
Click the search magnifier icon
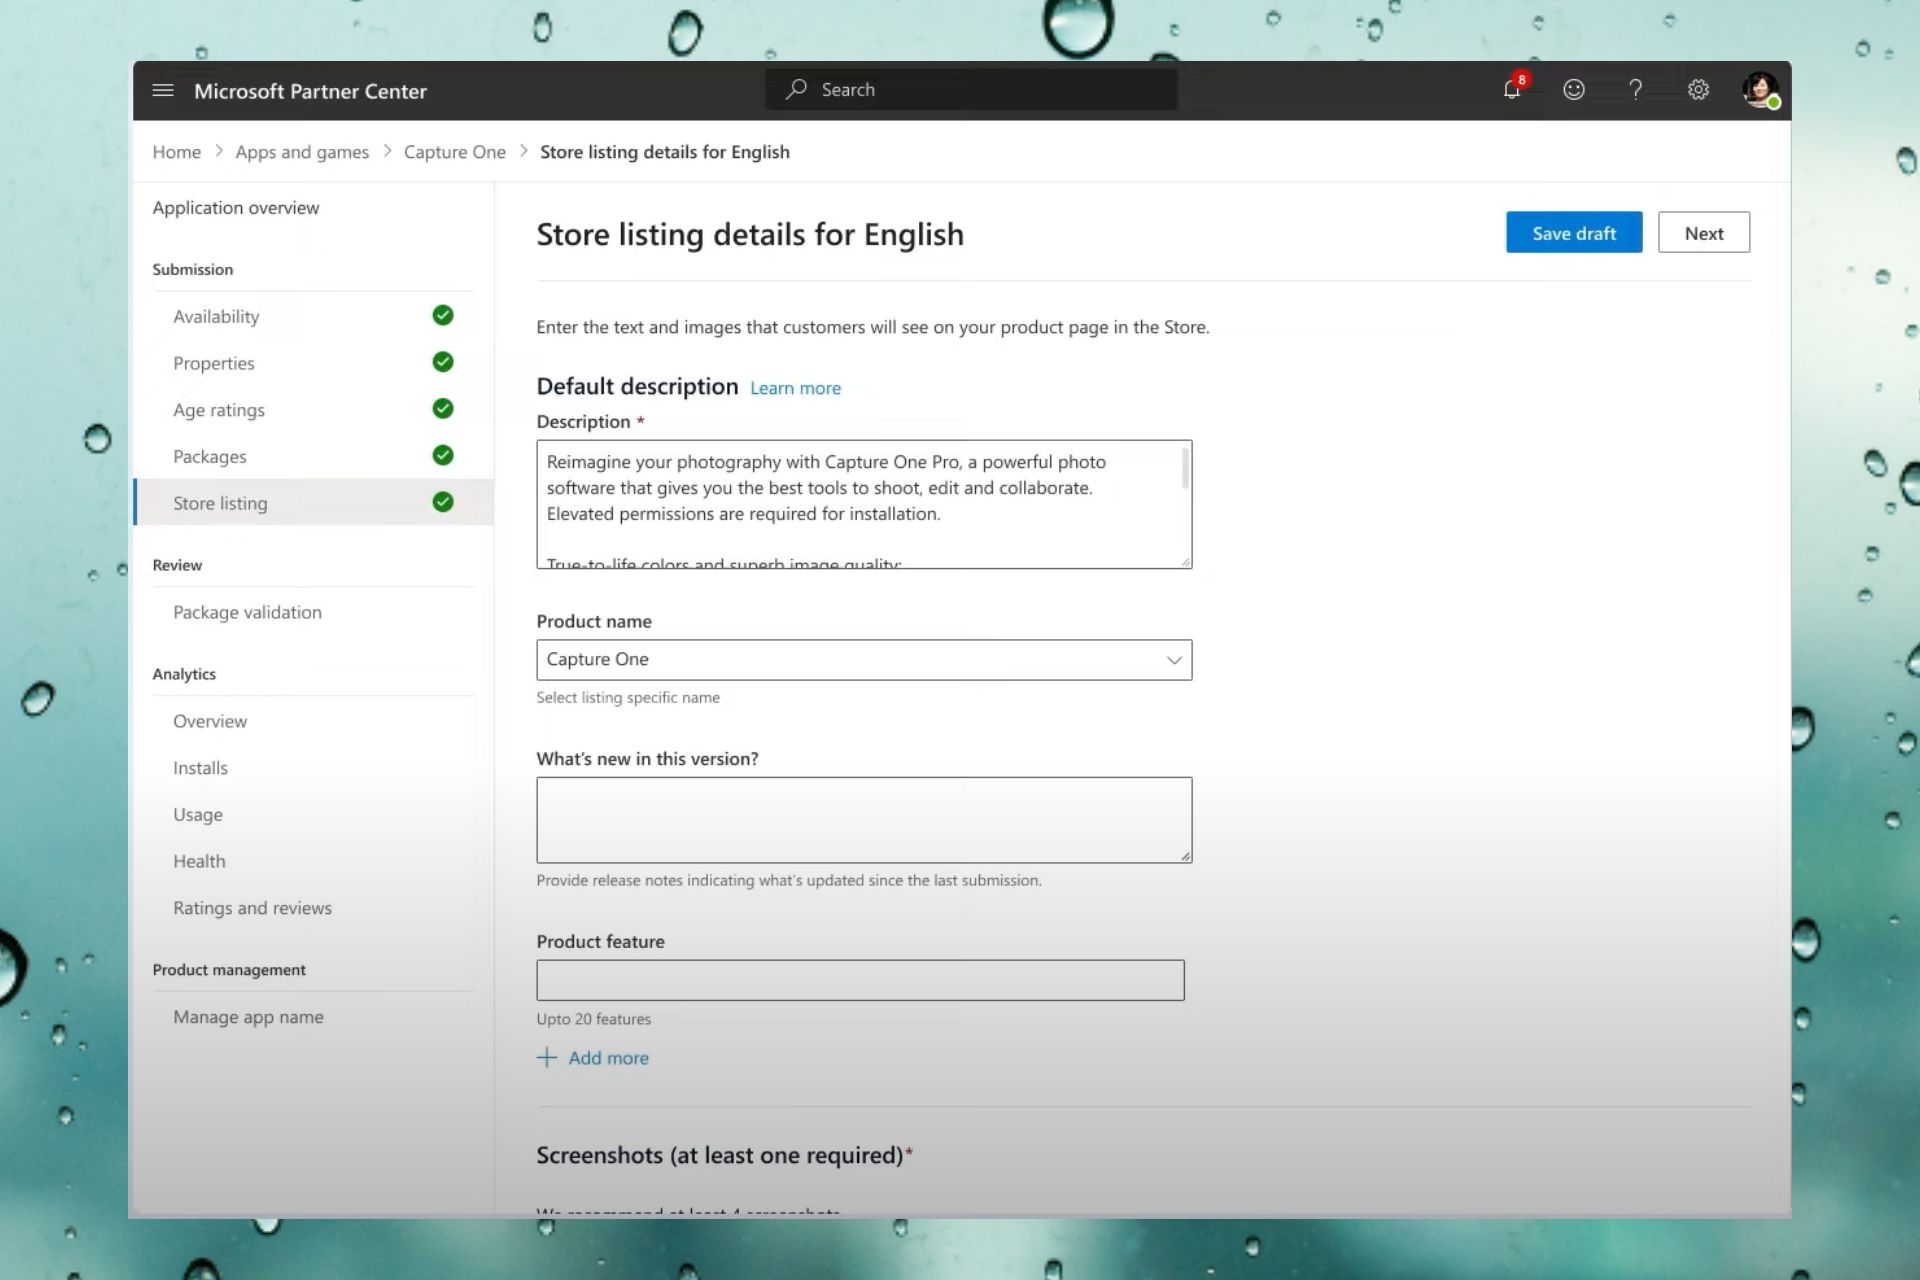tap(796, 89)
